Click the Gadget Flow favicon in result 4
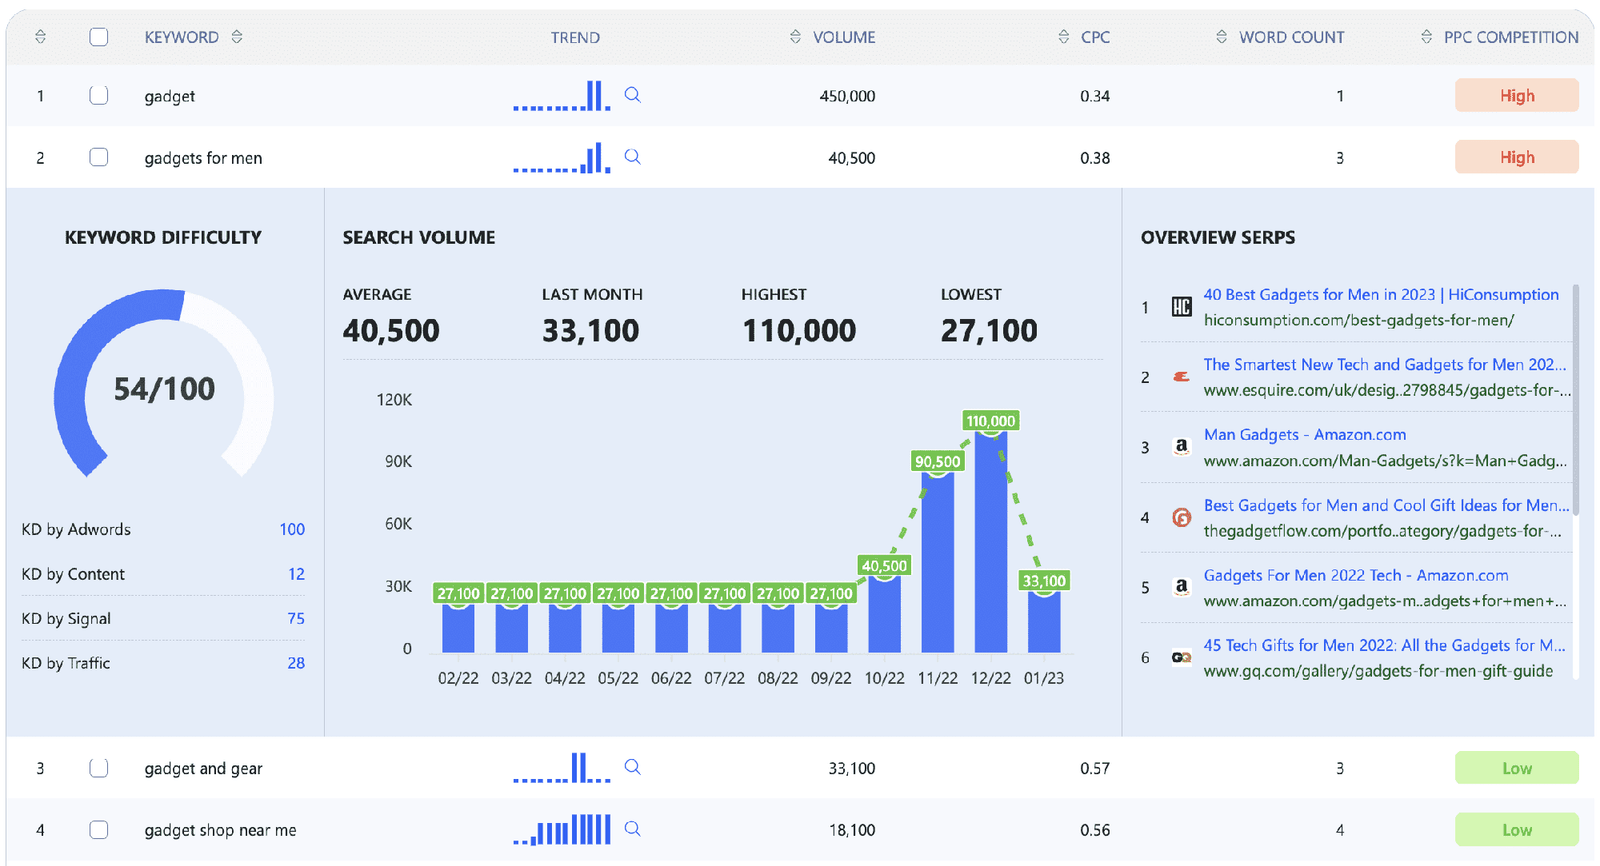Screen dimensions: 1600x866 point(1181,517)
